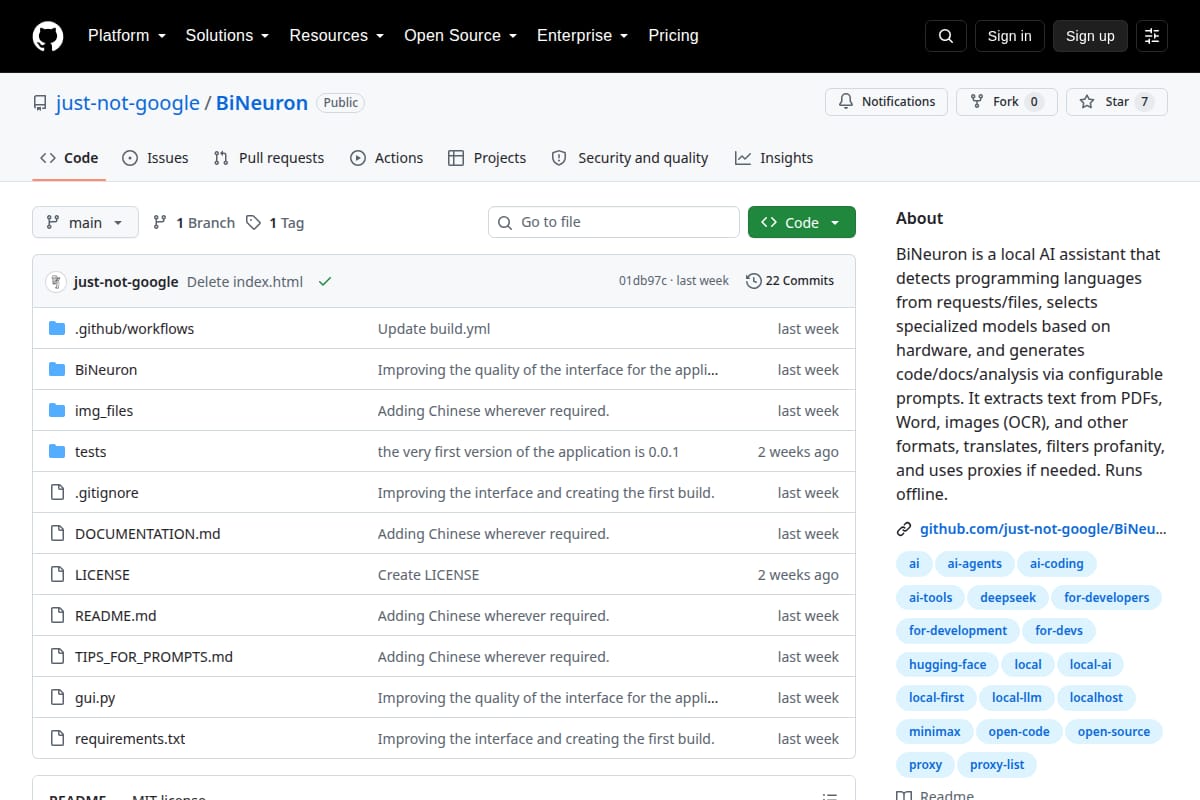Fork the repository
1200x800 pixels.
pos(1007,102)
